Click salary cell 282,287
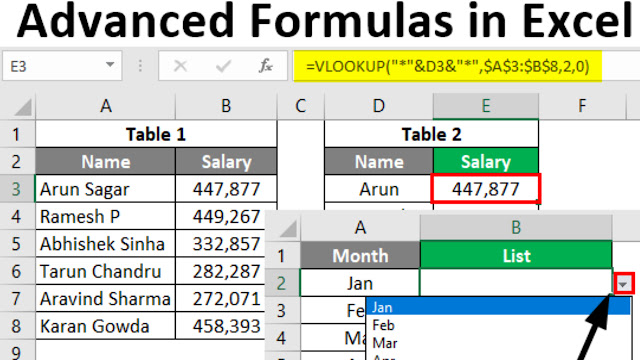This screenshot has height=360, width=640. 221,271
